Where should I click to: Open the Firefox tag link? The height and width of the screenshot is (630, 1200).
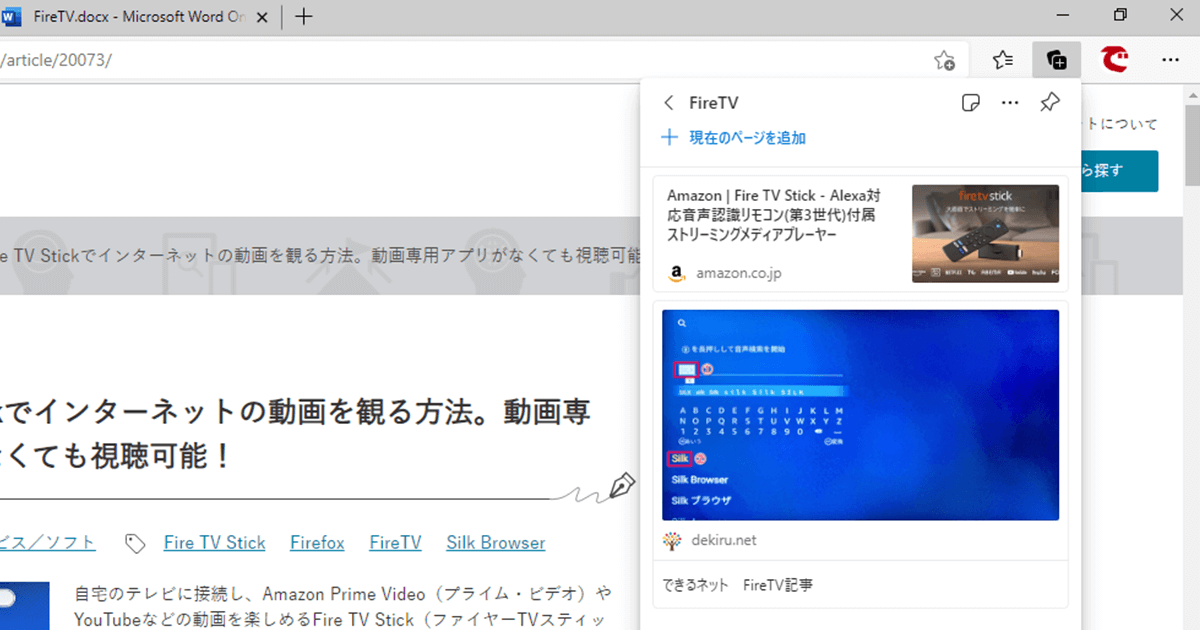pos(317,543)
